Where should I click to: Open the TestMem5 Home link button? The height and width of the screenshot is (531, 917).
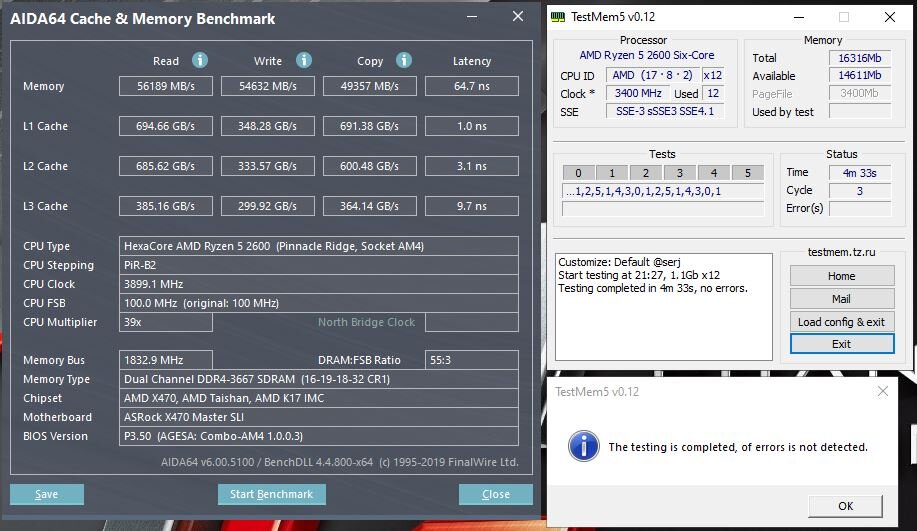(842, 275)
